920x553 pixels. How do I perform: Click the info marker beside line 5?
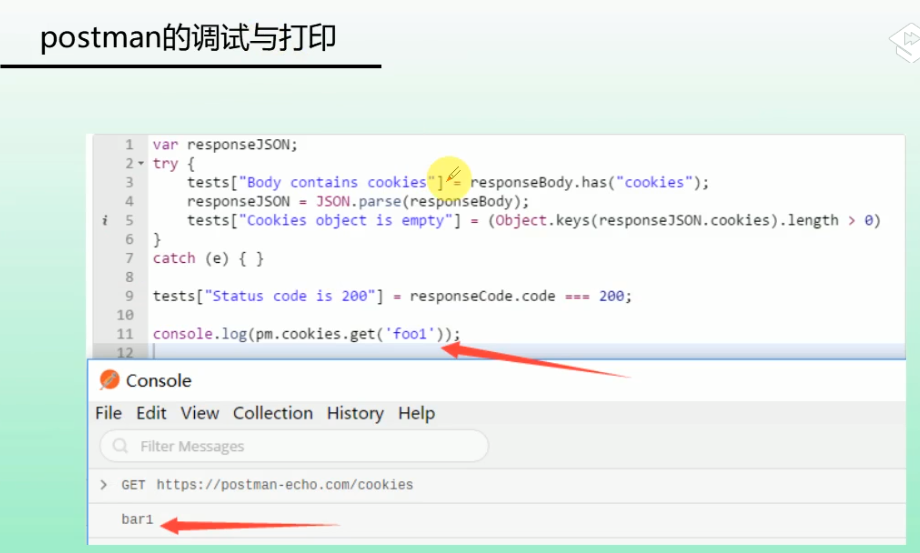point(105,220)
